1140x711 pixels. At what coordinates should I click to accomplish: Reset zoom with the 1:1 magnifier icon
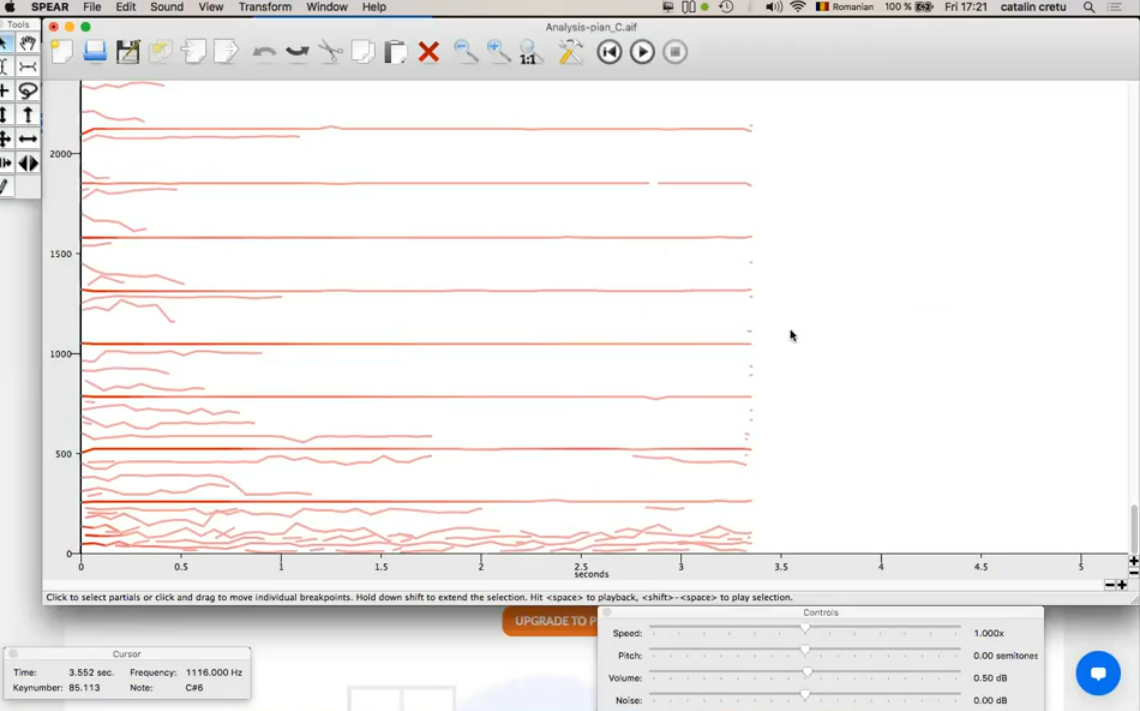[530, 53]
